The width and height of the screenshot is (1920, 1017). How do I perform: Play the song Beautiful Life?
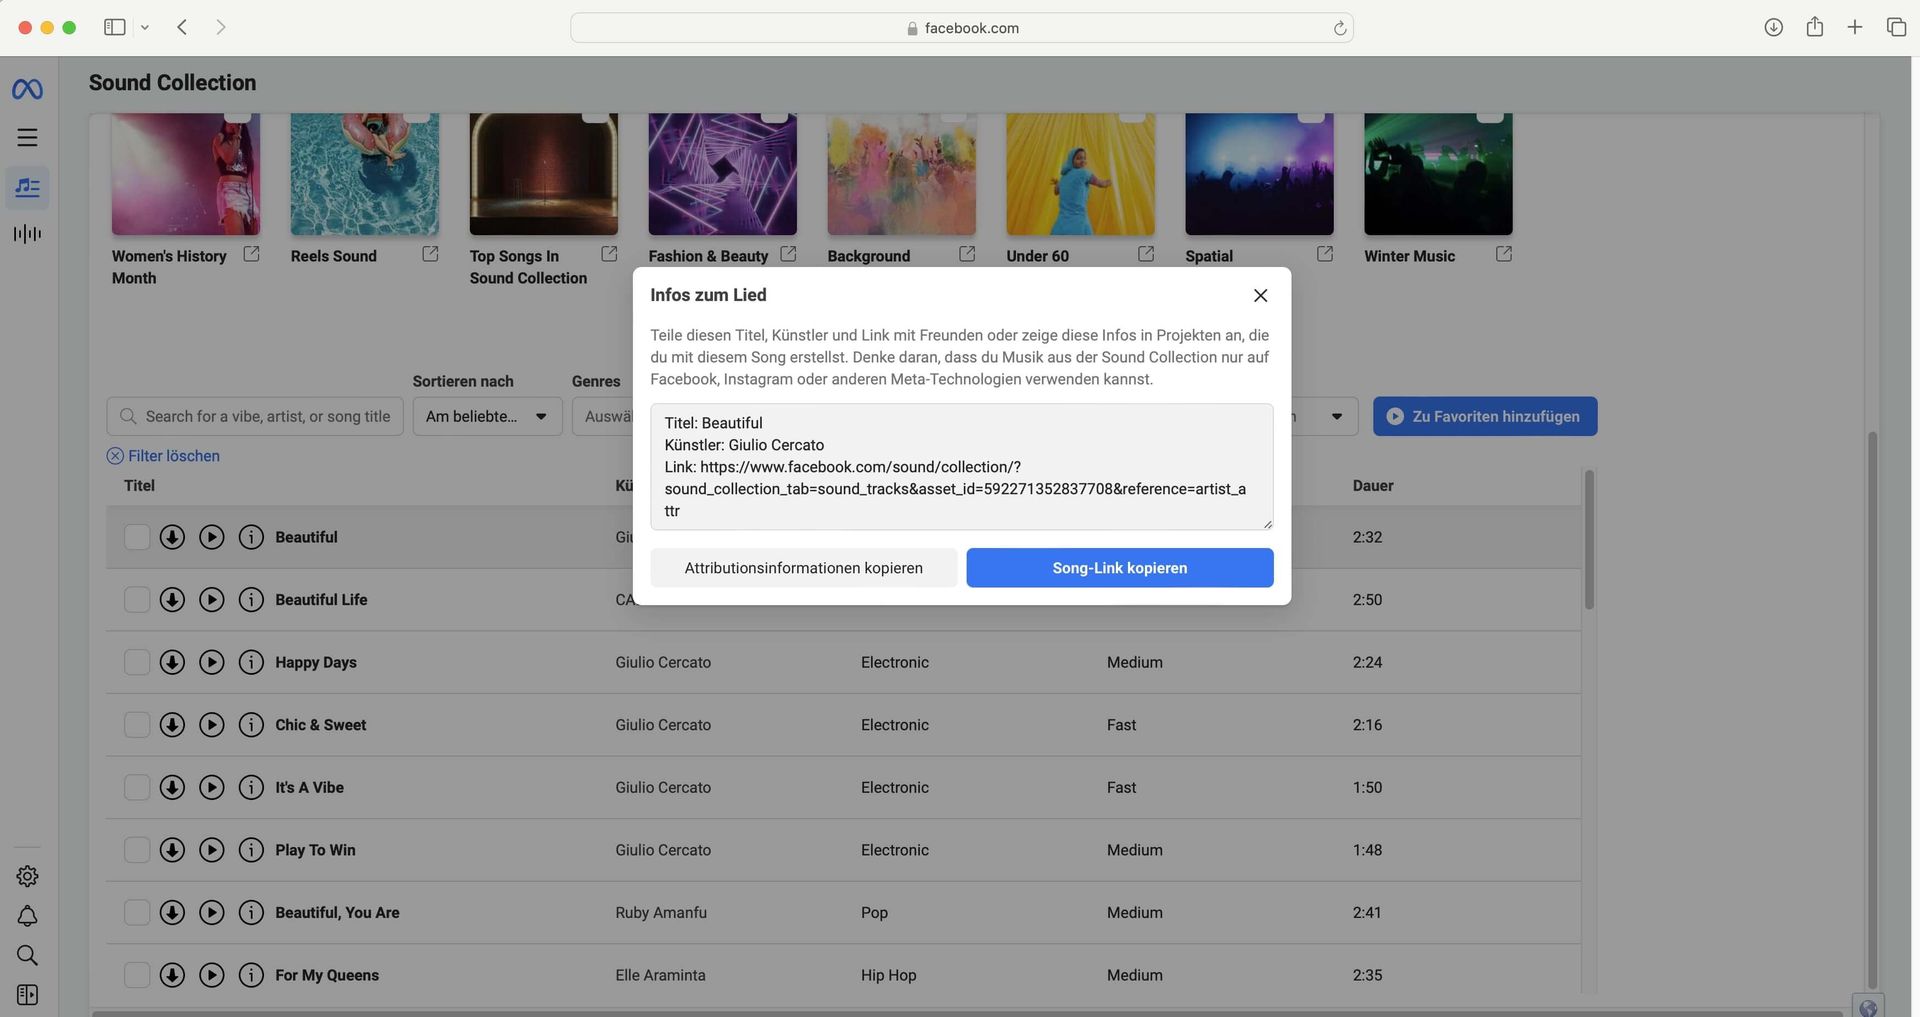pyautogui.click(x=211, y=600)
